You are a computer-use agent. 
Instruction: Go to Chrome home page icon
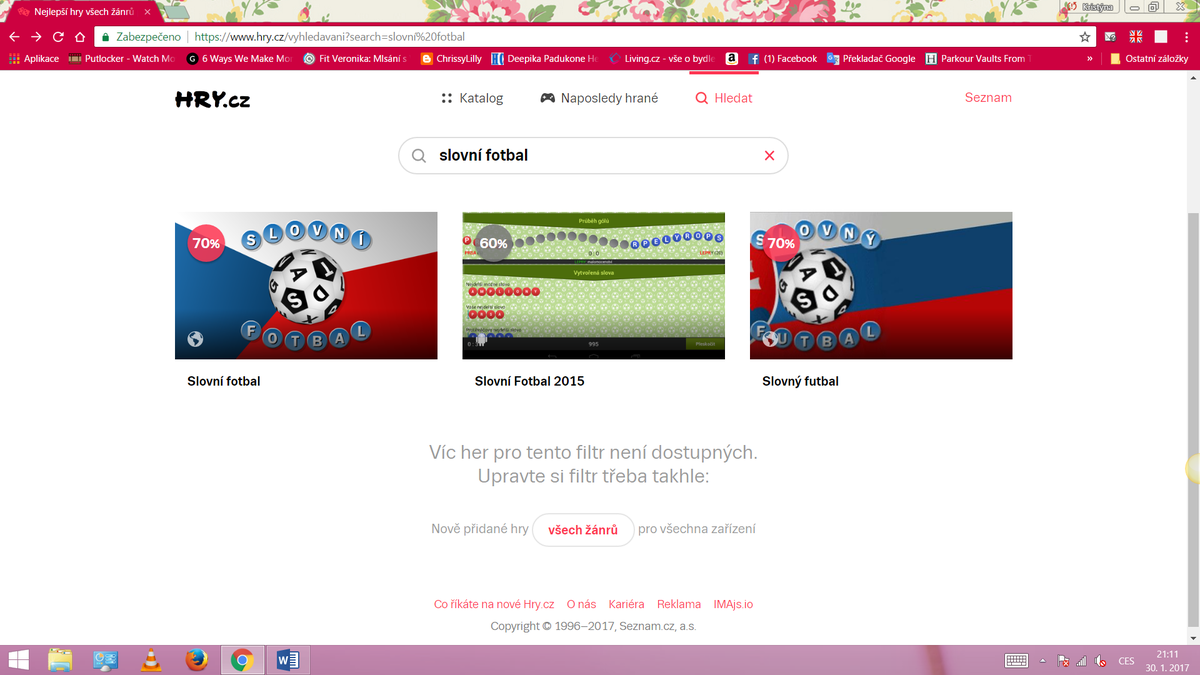click(80, 36)
